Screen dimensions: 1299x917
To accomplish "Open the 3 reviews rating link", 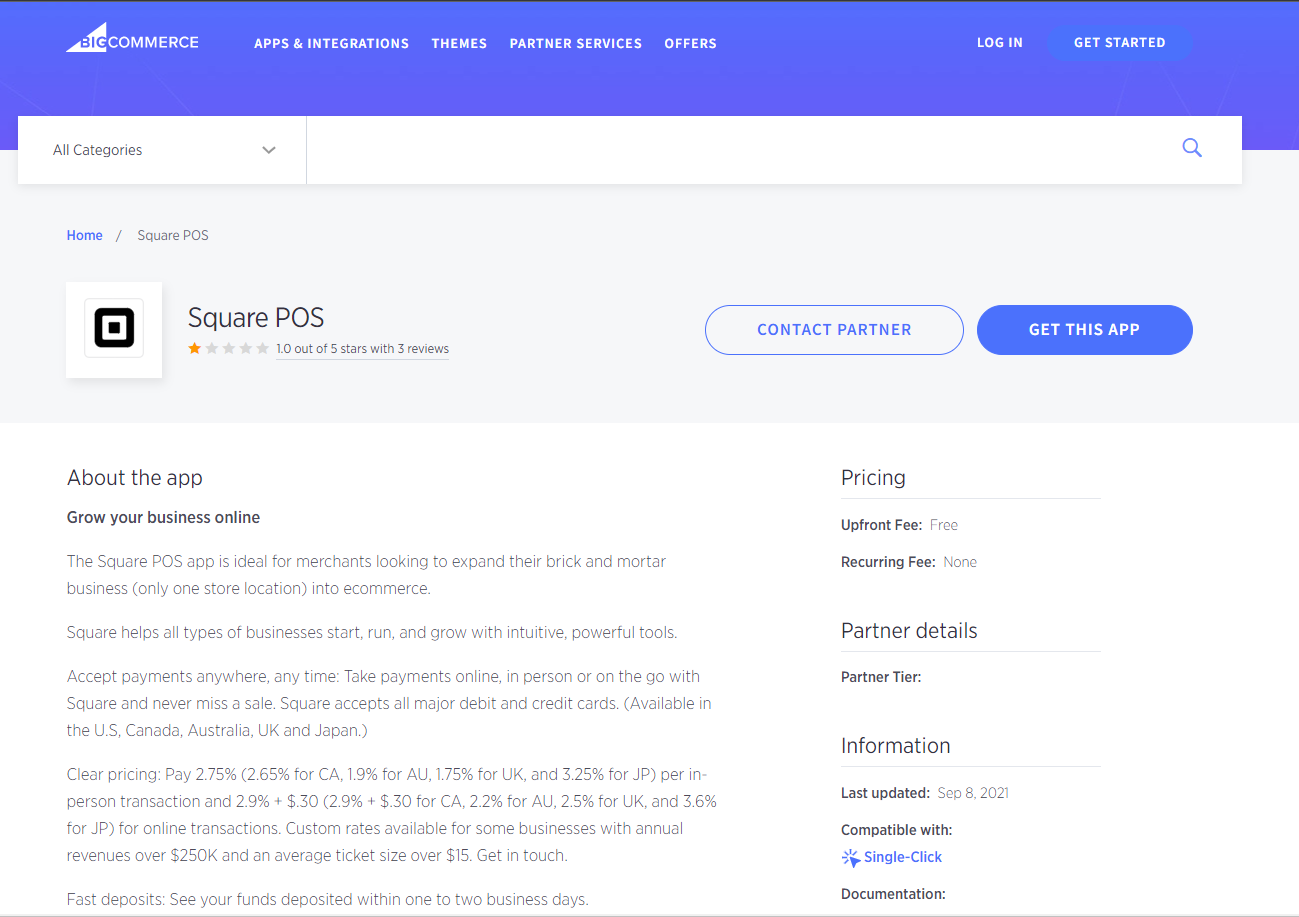I will pyautogui.click(x=362, y=349).
